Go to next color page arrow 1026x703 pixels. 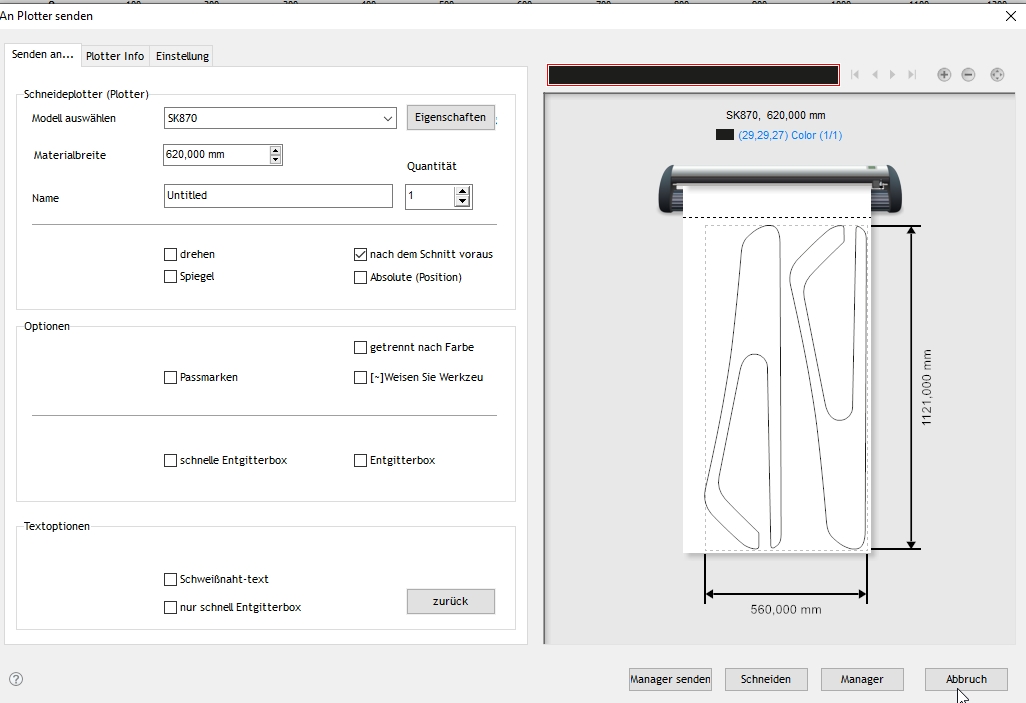click(x=893, y=75)
